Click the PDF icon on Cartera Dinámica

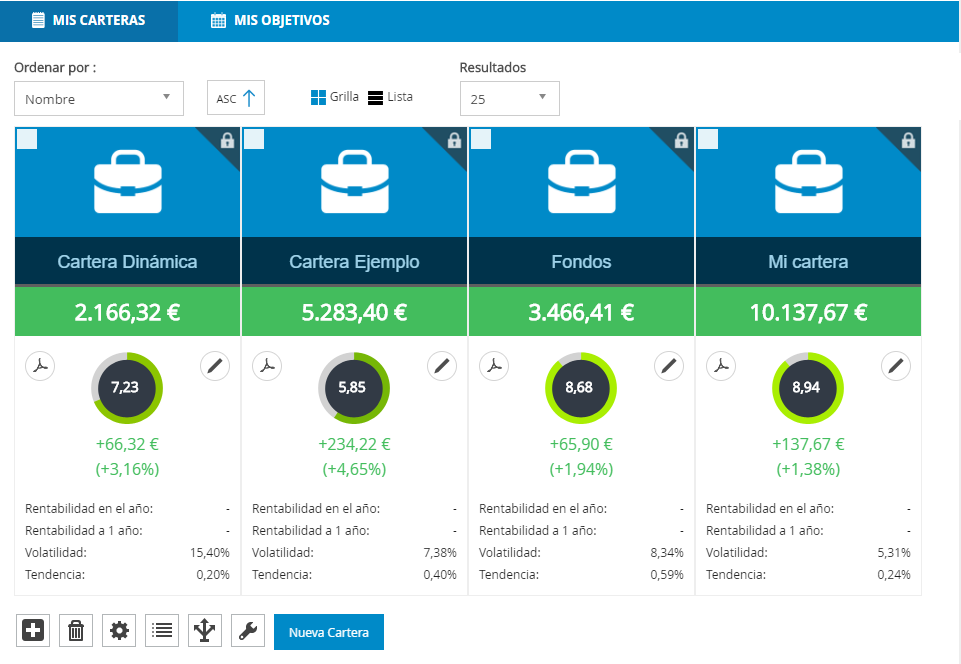coord(40,366)
